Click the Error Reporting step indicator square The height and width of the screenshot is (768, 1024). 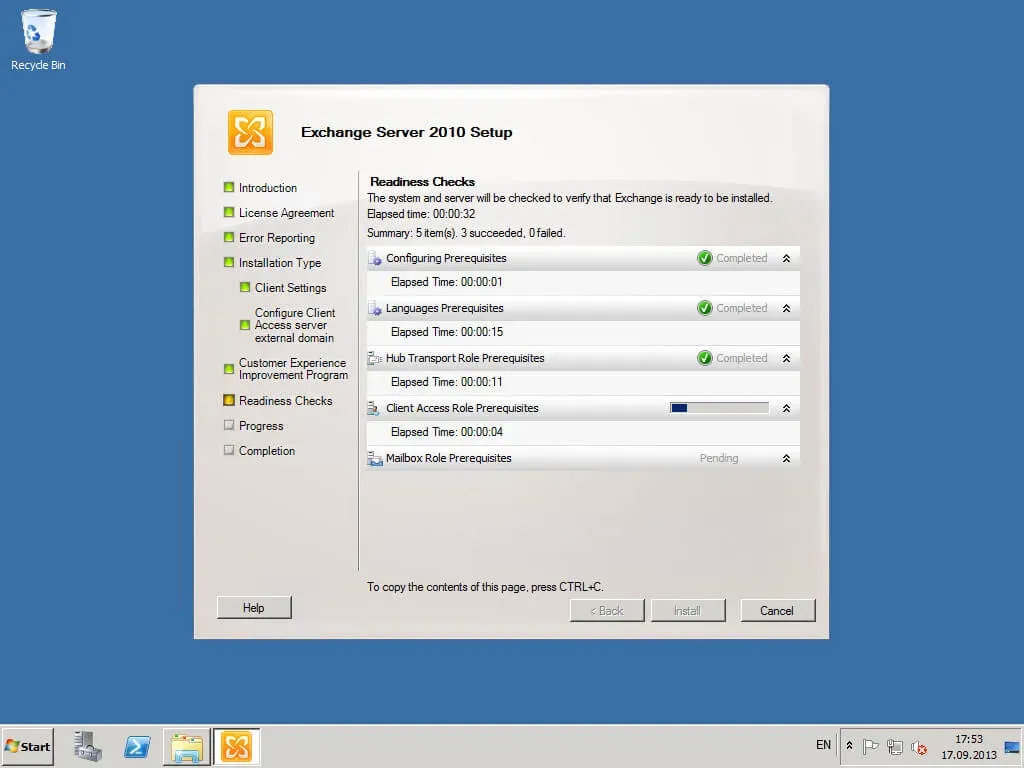point(229,237)
